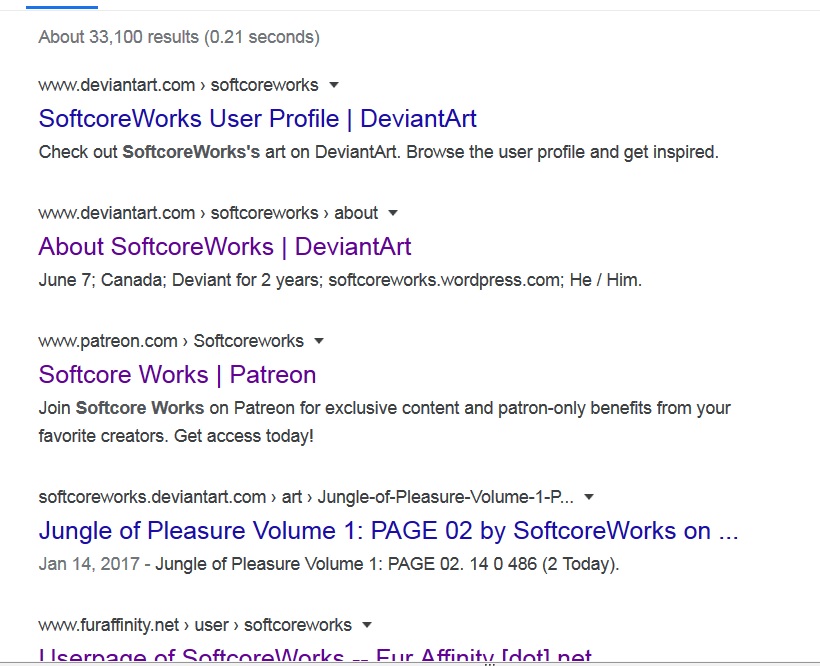The image size is (820, 666).
Task: Click snippet 'Join Softcore Works on Patreon'
Action: 384,422
